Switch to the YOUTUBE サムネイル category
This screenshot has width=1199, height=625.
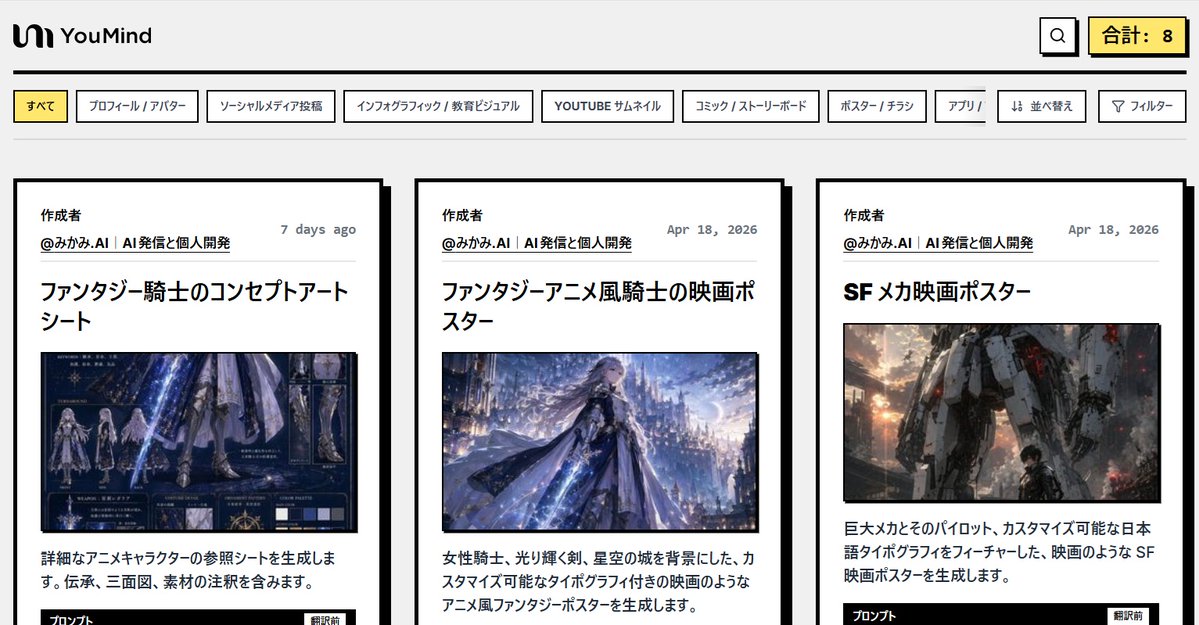click(606, 106)
